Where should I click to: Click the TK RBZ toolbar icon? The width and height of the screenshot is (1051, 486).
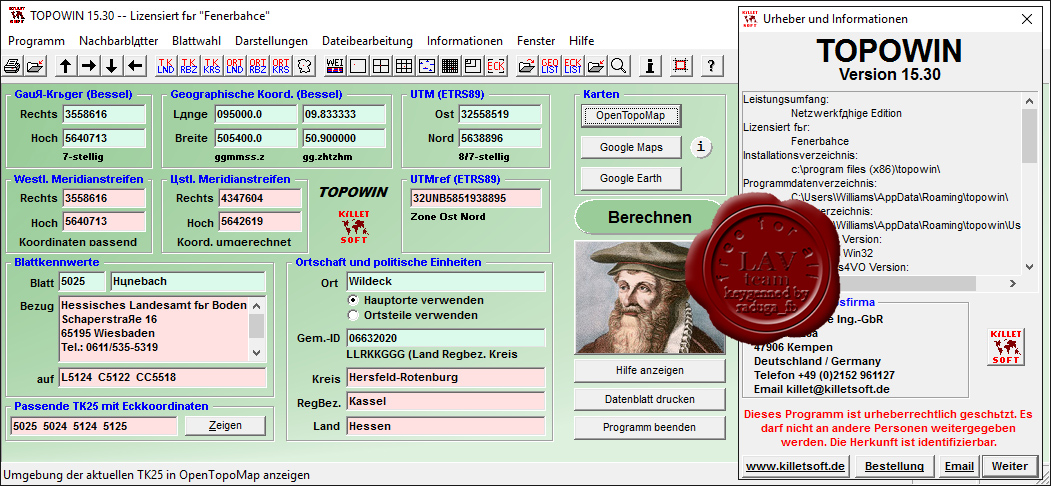[189, 66]
